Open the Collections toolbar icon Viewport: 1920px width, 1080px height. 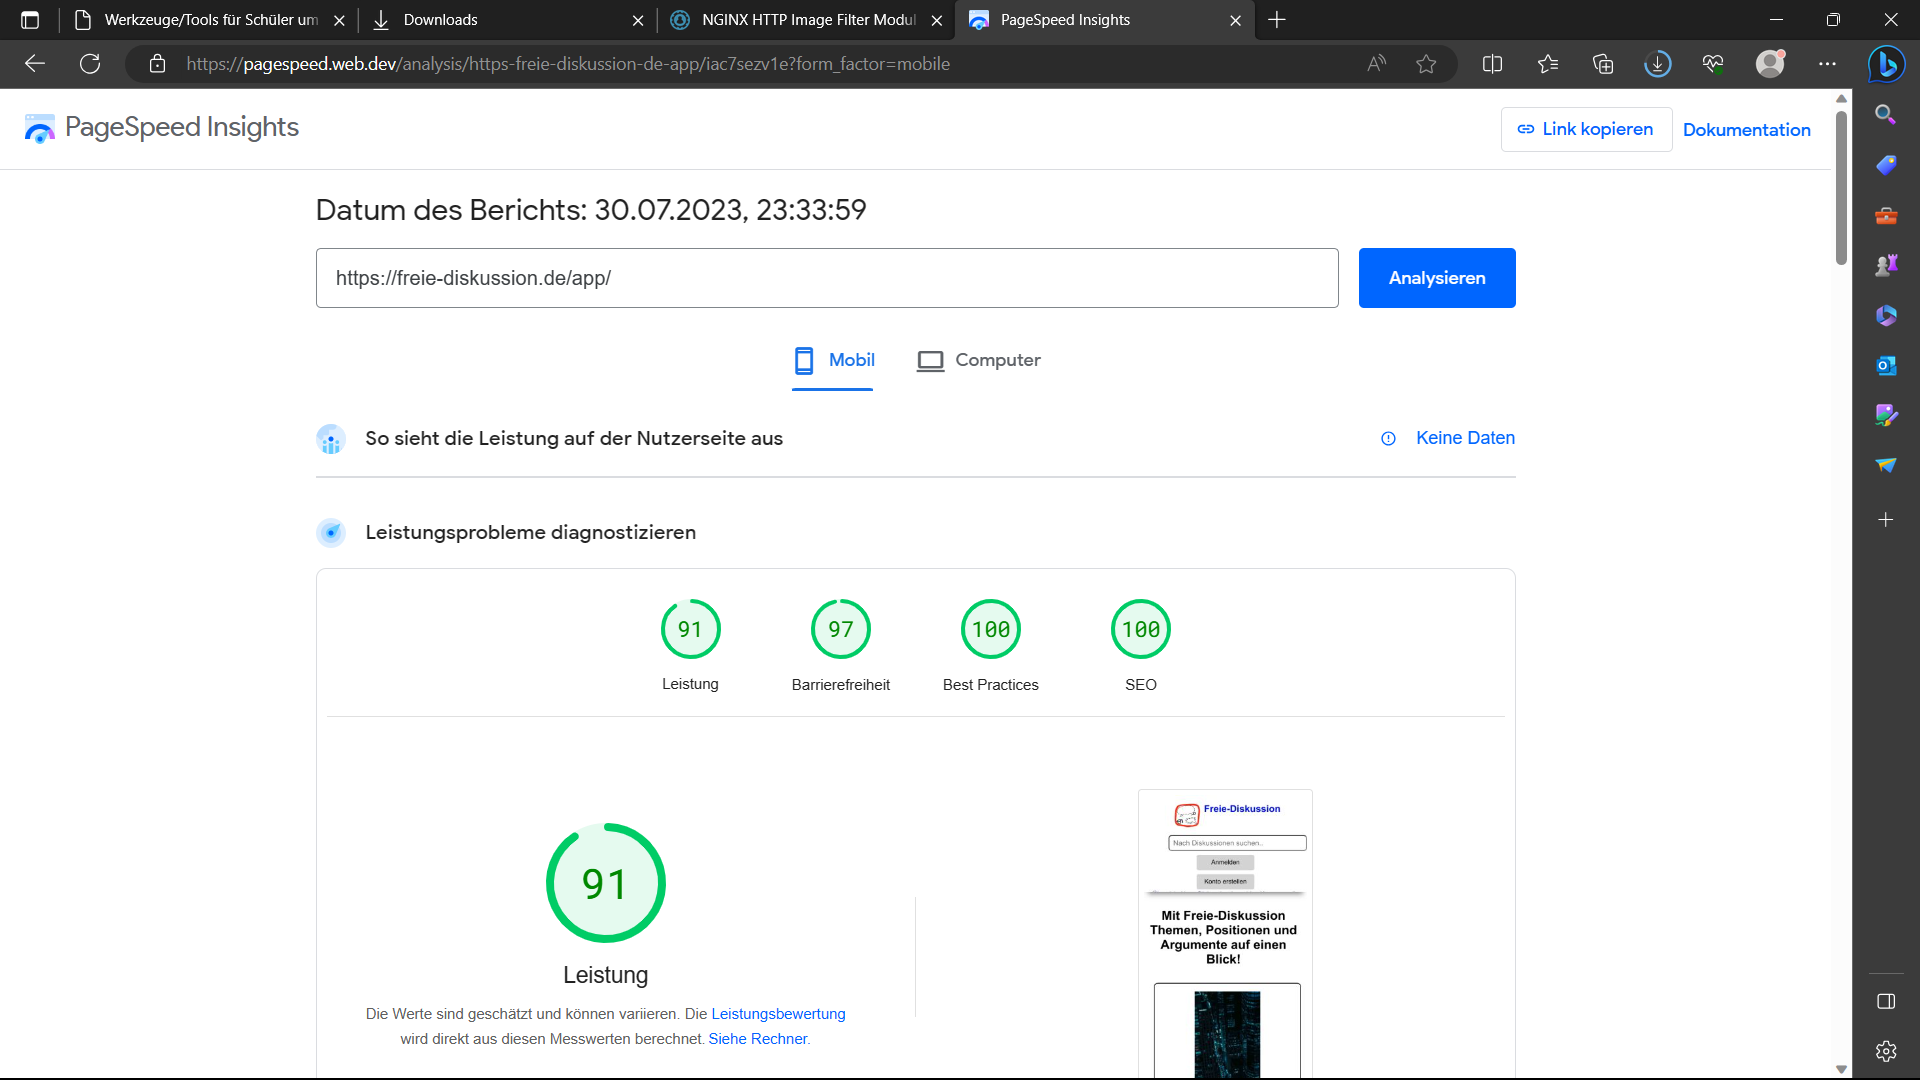point(1603,64)
